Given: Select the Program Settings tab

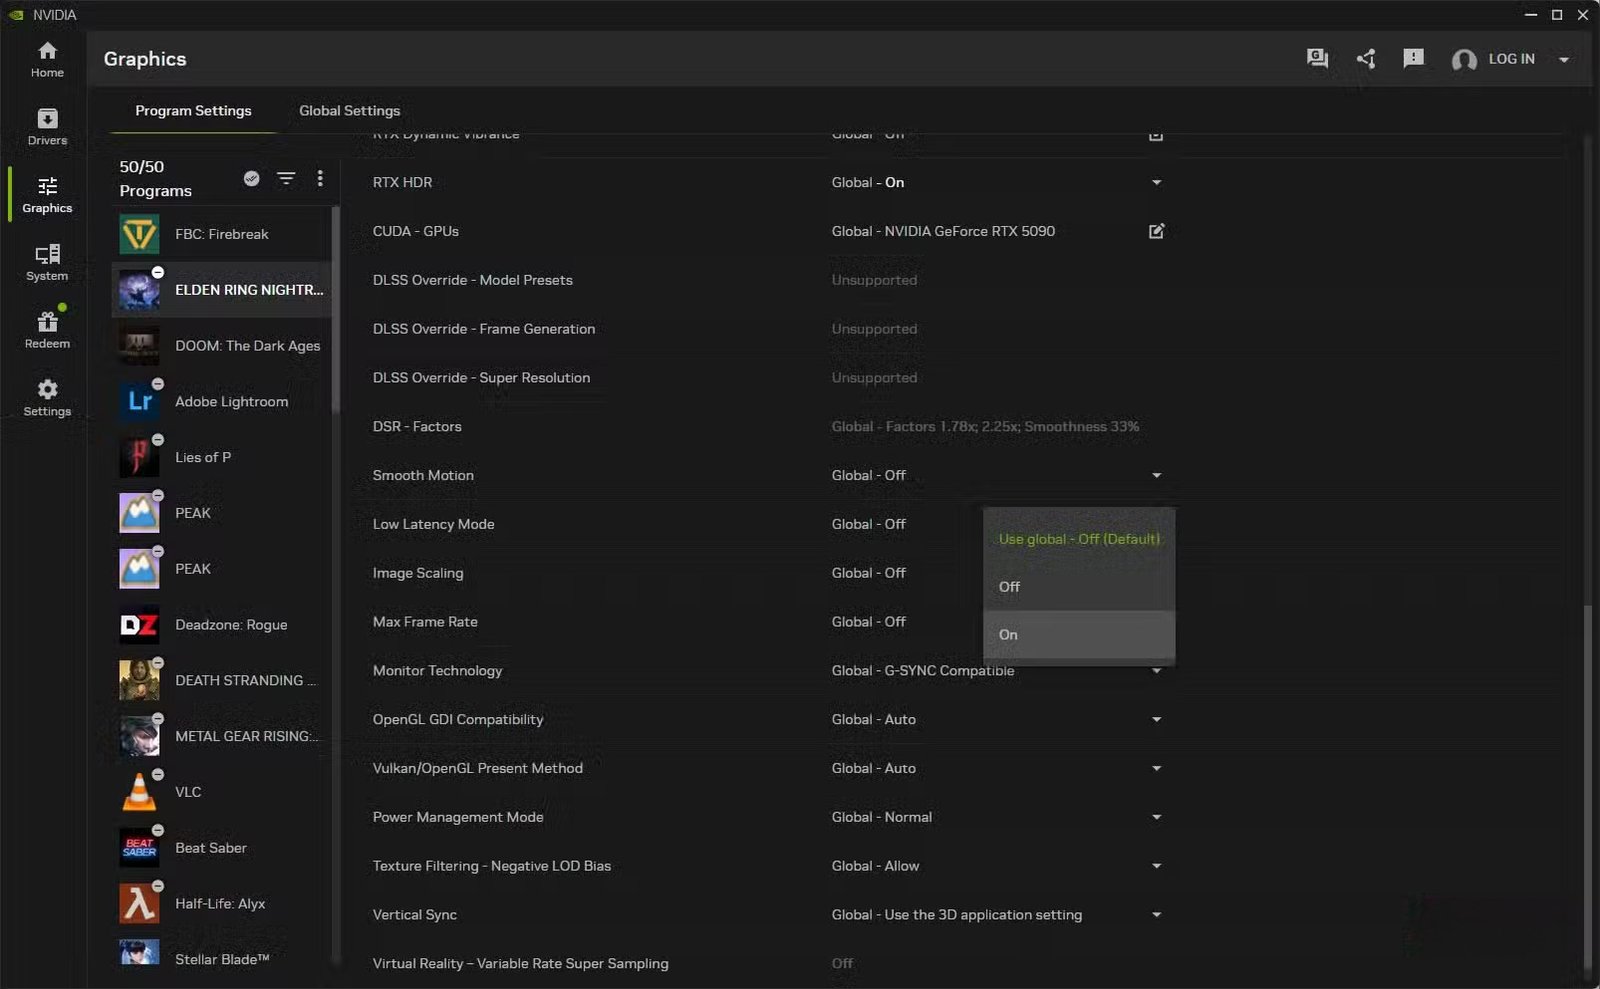Looking at the screenshot, I should point(193,111).
